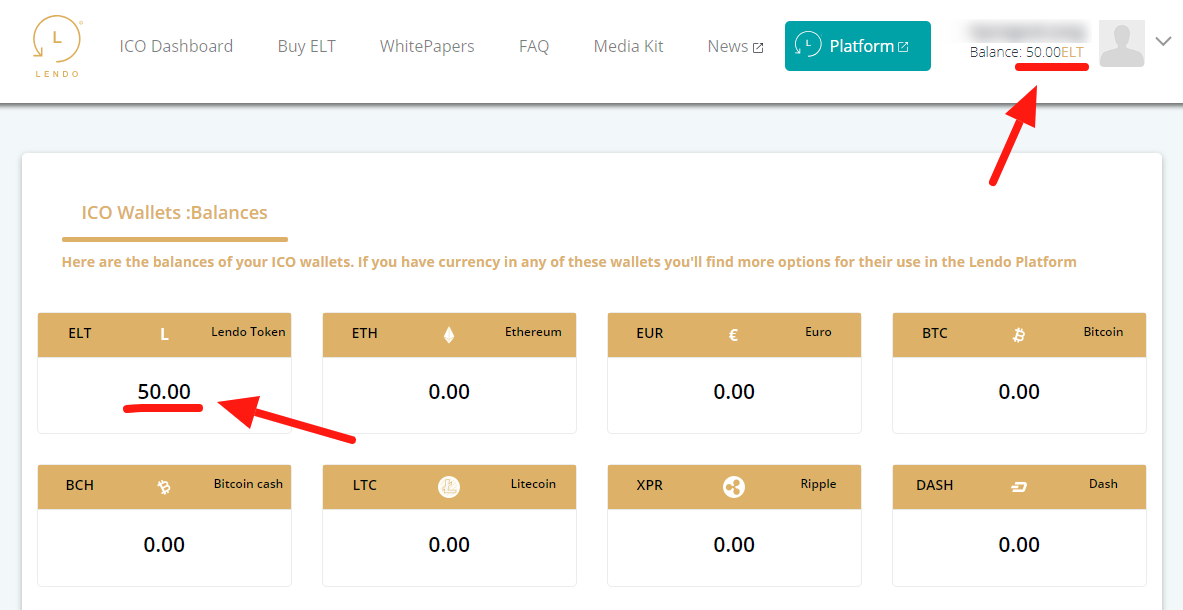This screenshot has height=610, width=1183.
Task: Click the clock icon in Platform button
Action: 808,45
